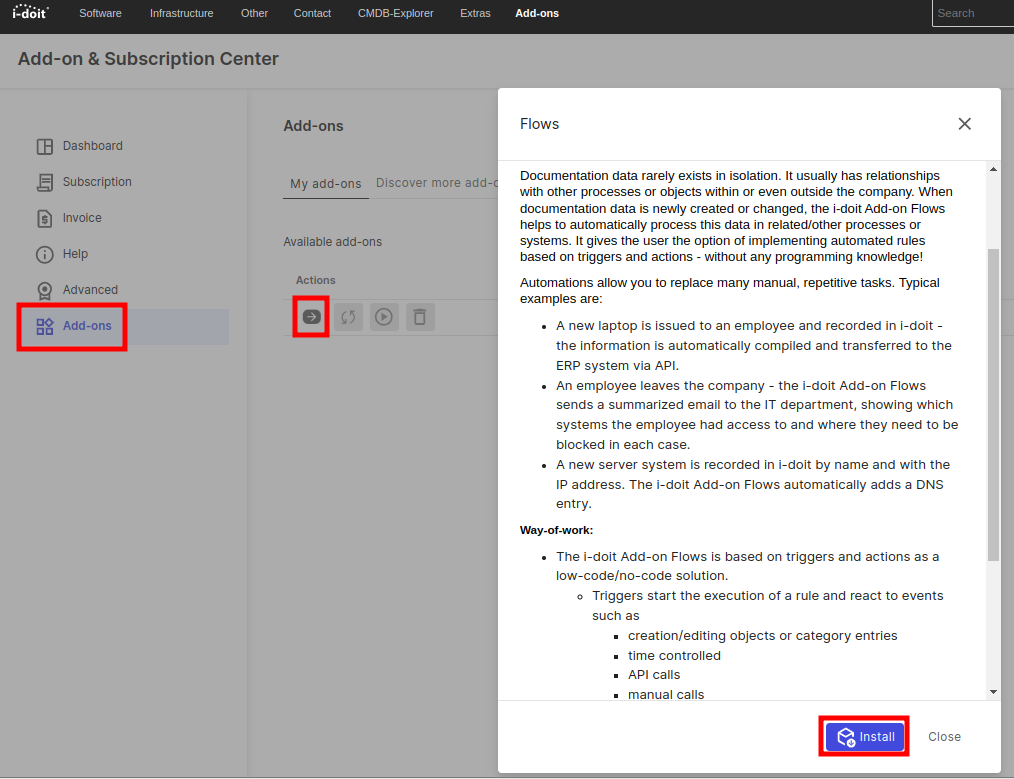Click the 'Add-ons' panel heading

[314, 126]
